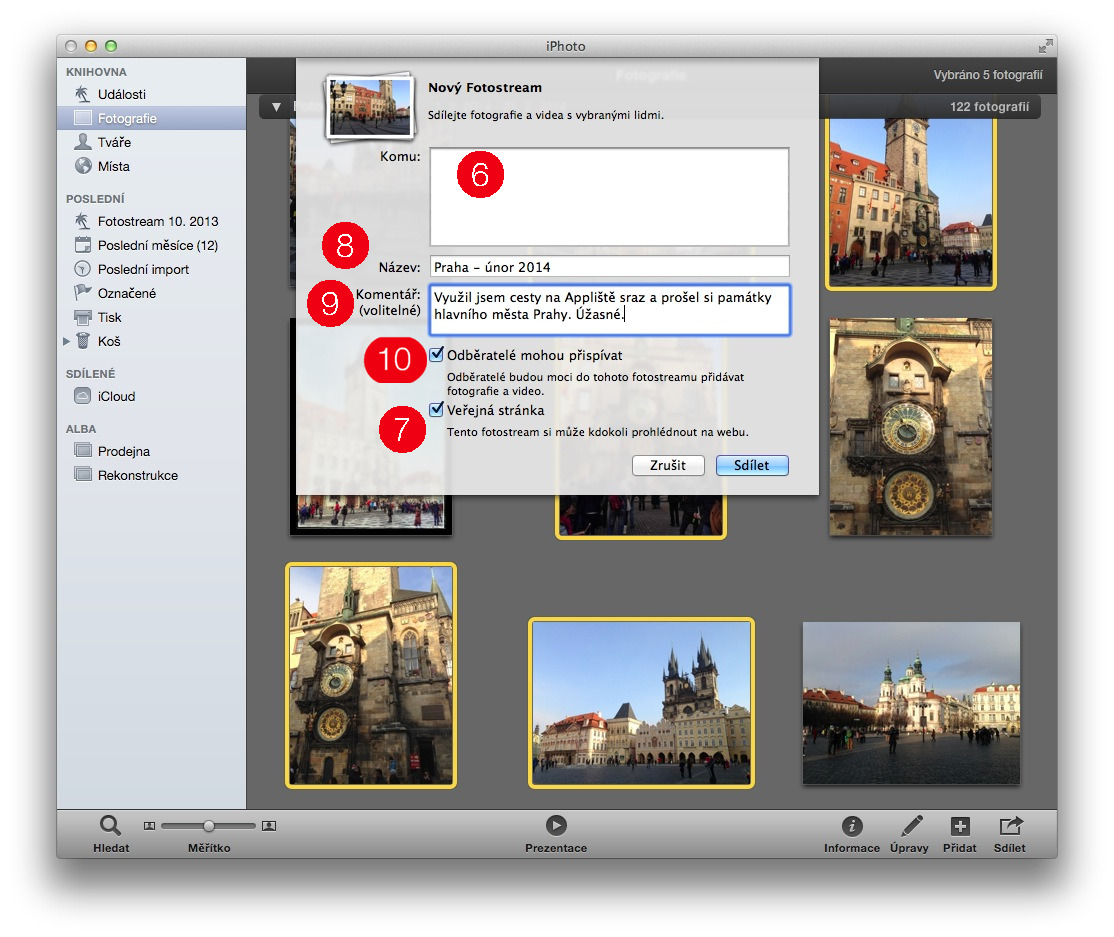Click the Komu recipients field

click(x=609, y=197)
